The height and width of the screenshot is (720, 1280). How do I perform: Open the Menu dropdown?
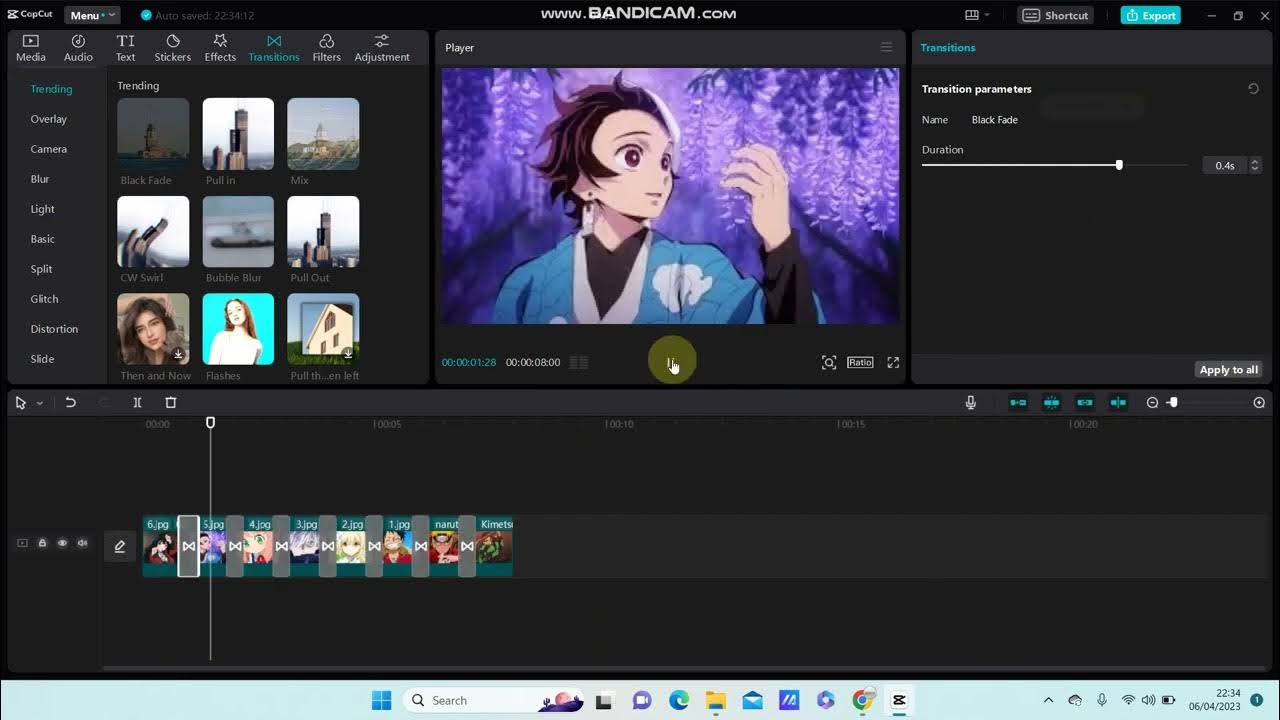click(91, 15)
